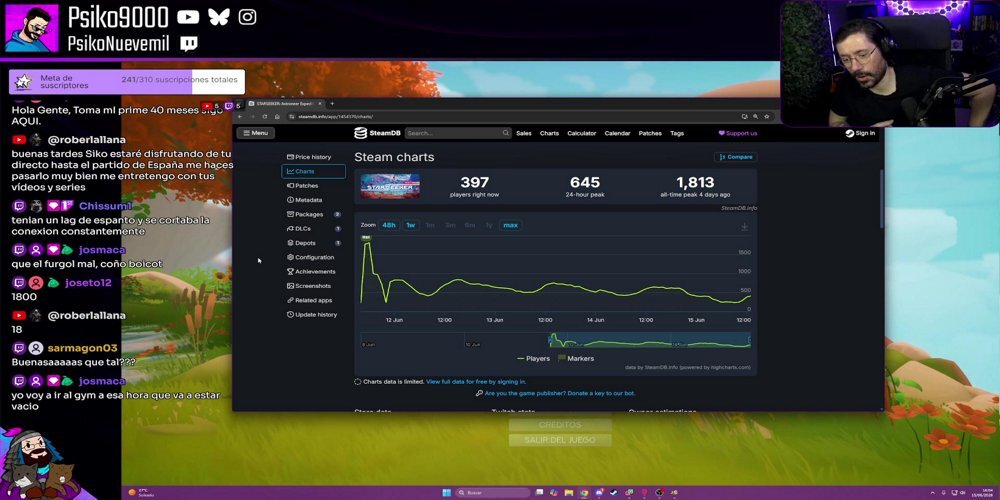Click SALIR DEL JUEGO in game window

tap(560, 440)
